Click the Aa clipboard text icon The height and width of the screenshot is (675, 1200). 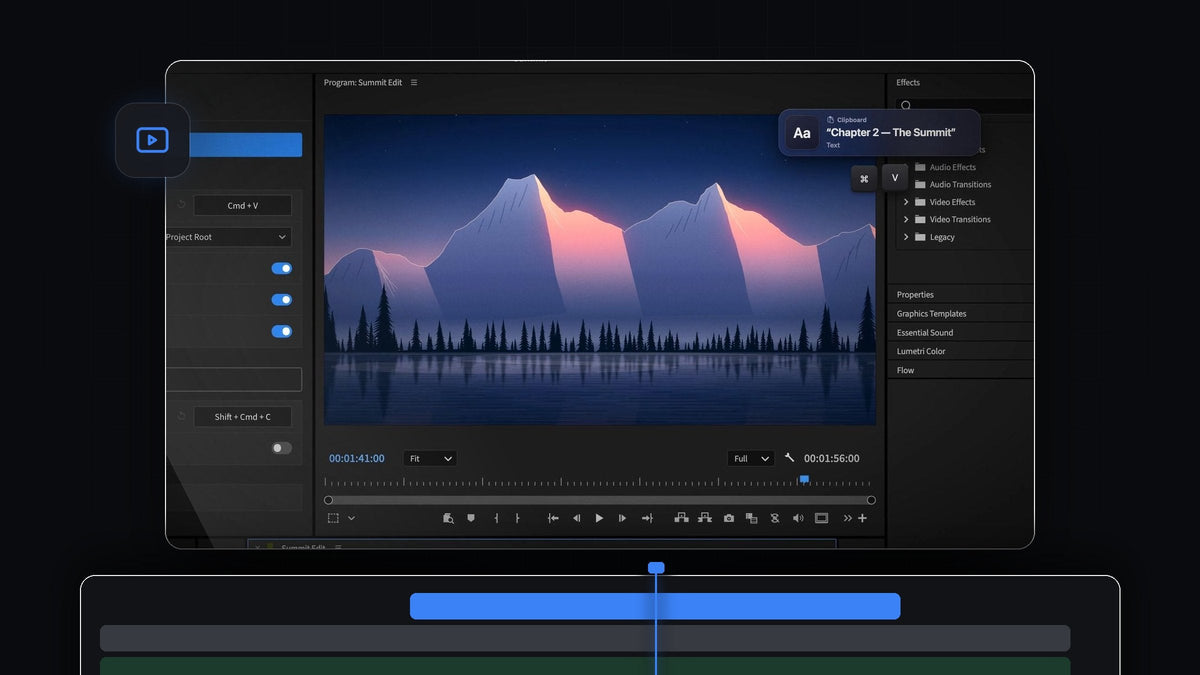802,133
